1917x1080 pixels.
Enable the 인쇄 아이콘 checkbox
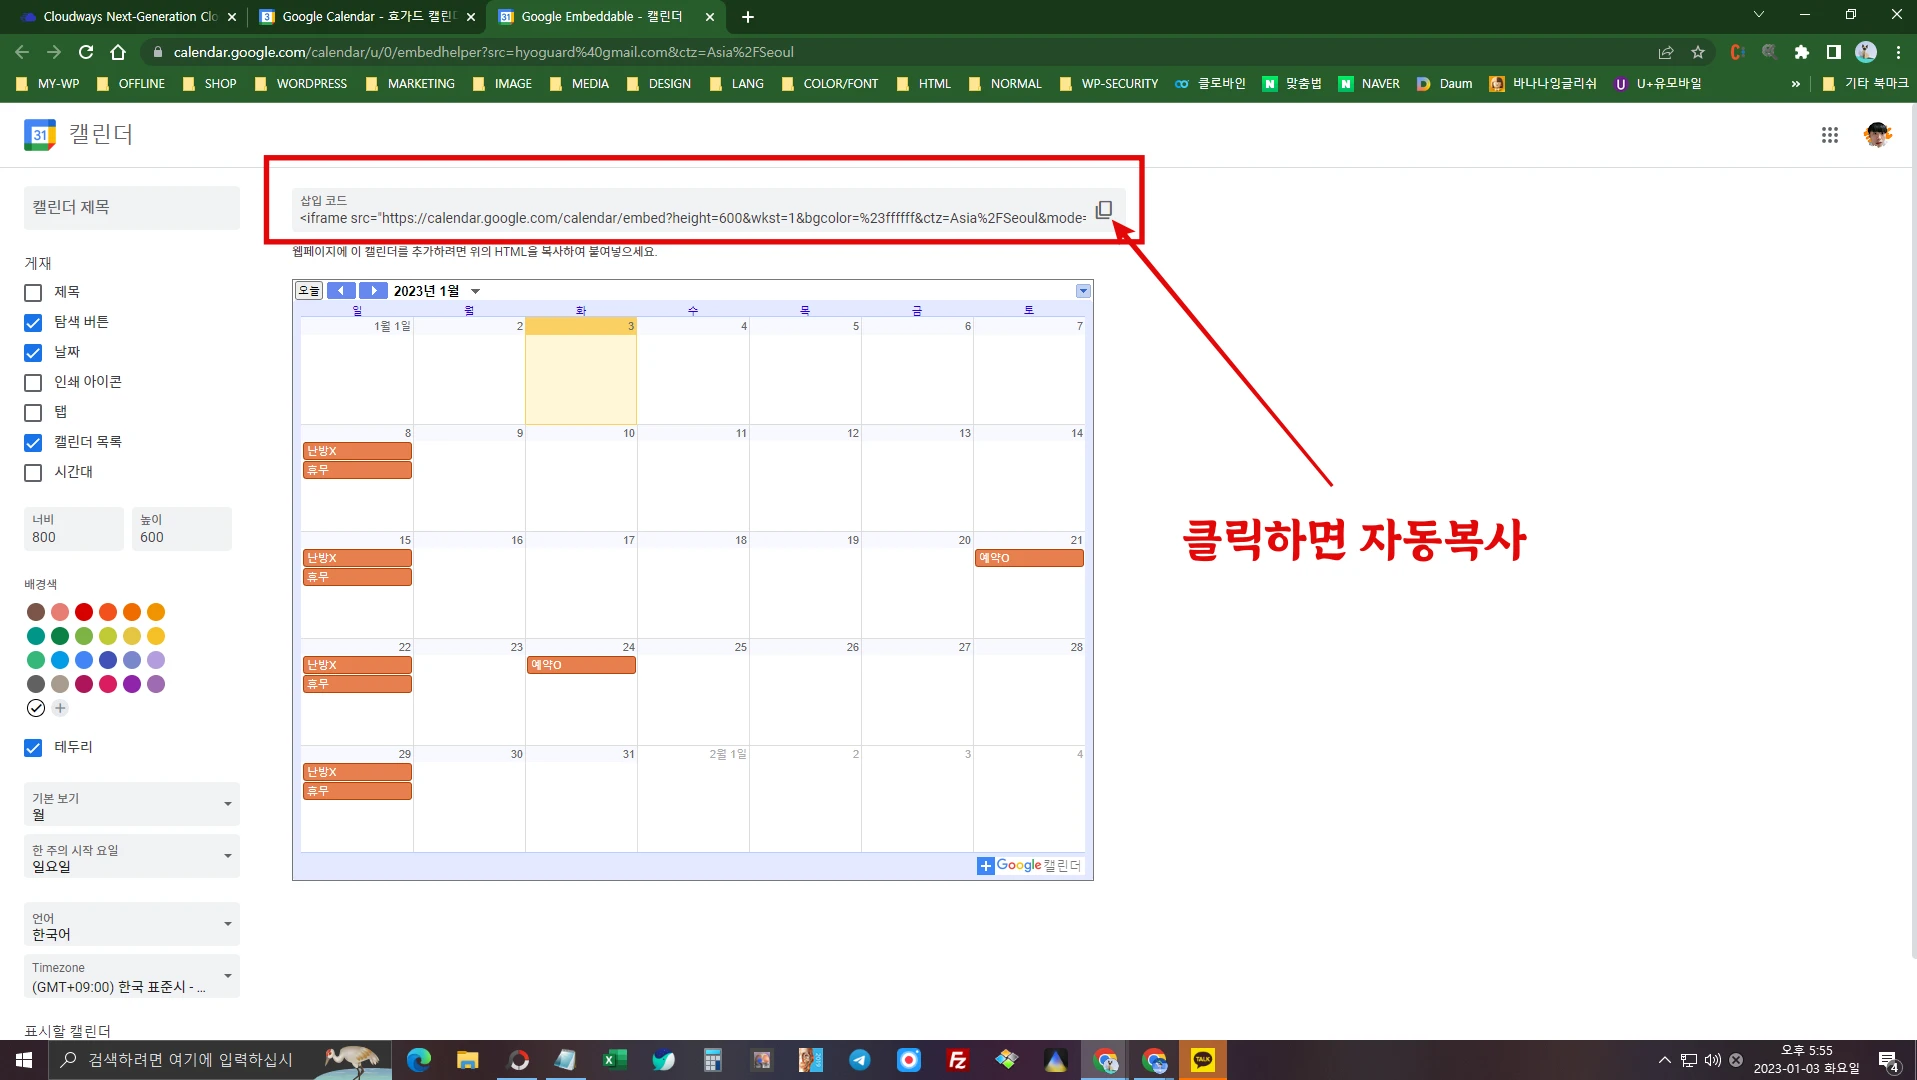point(33,383)
